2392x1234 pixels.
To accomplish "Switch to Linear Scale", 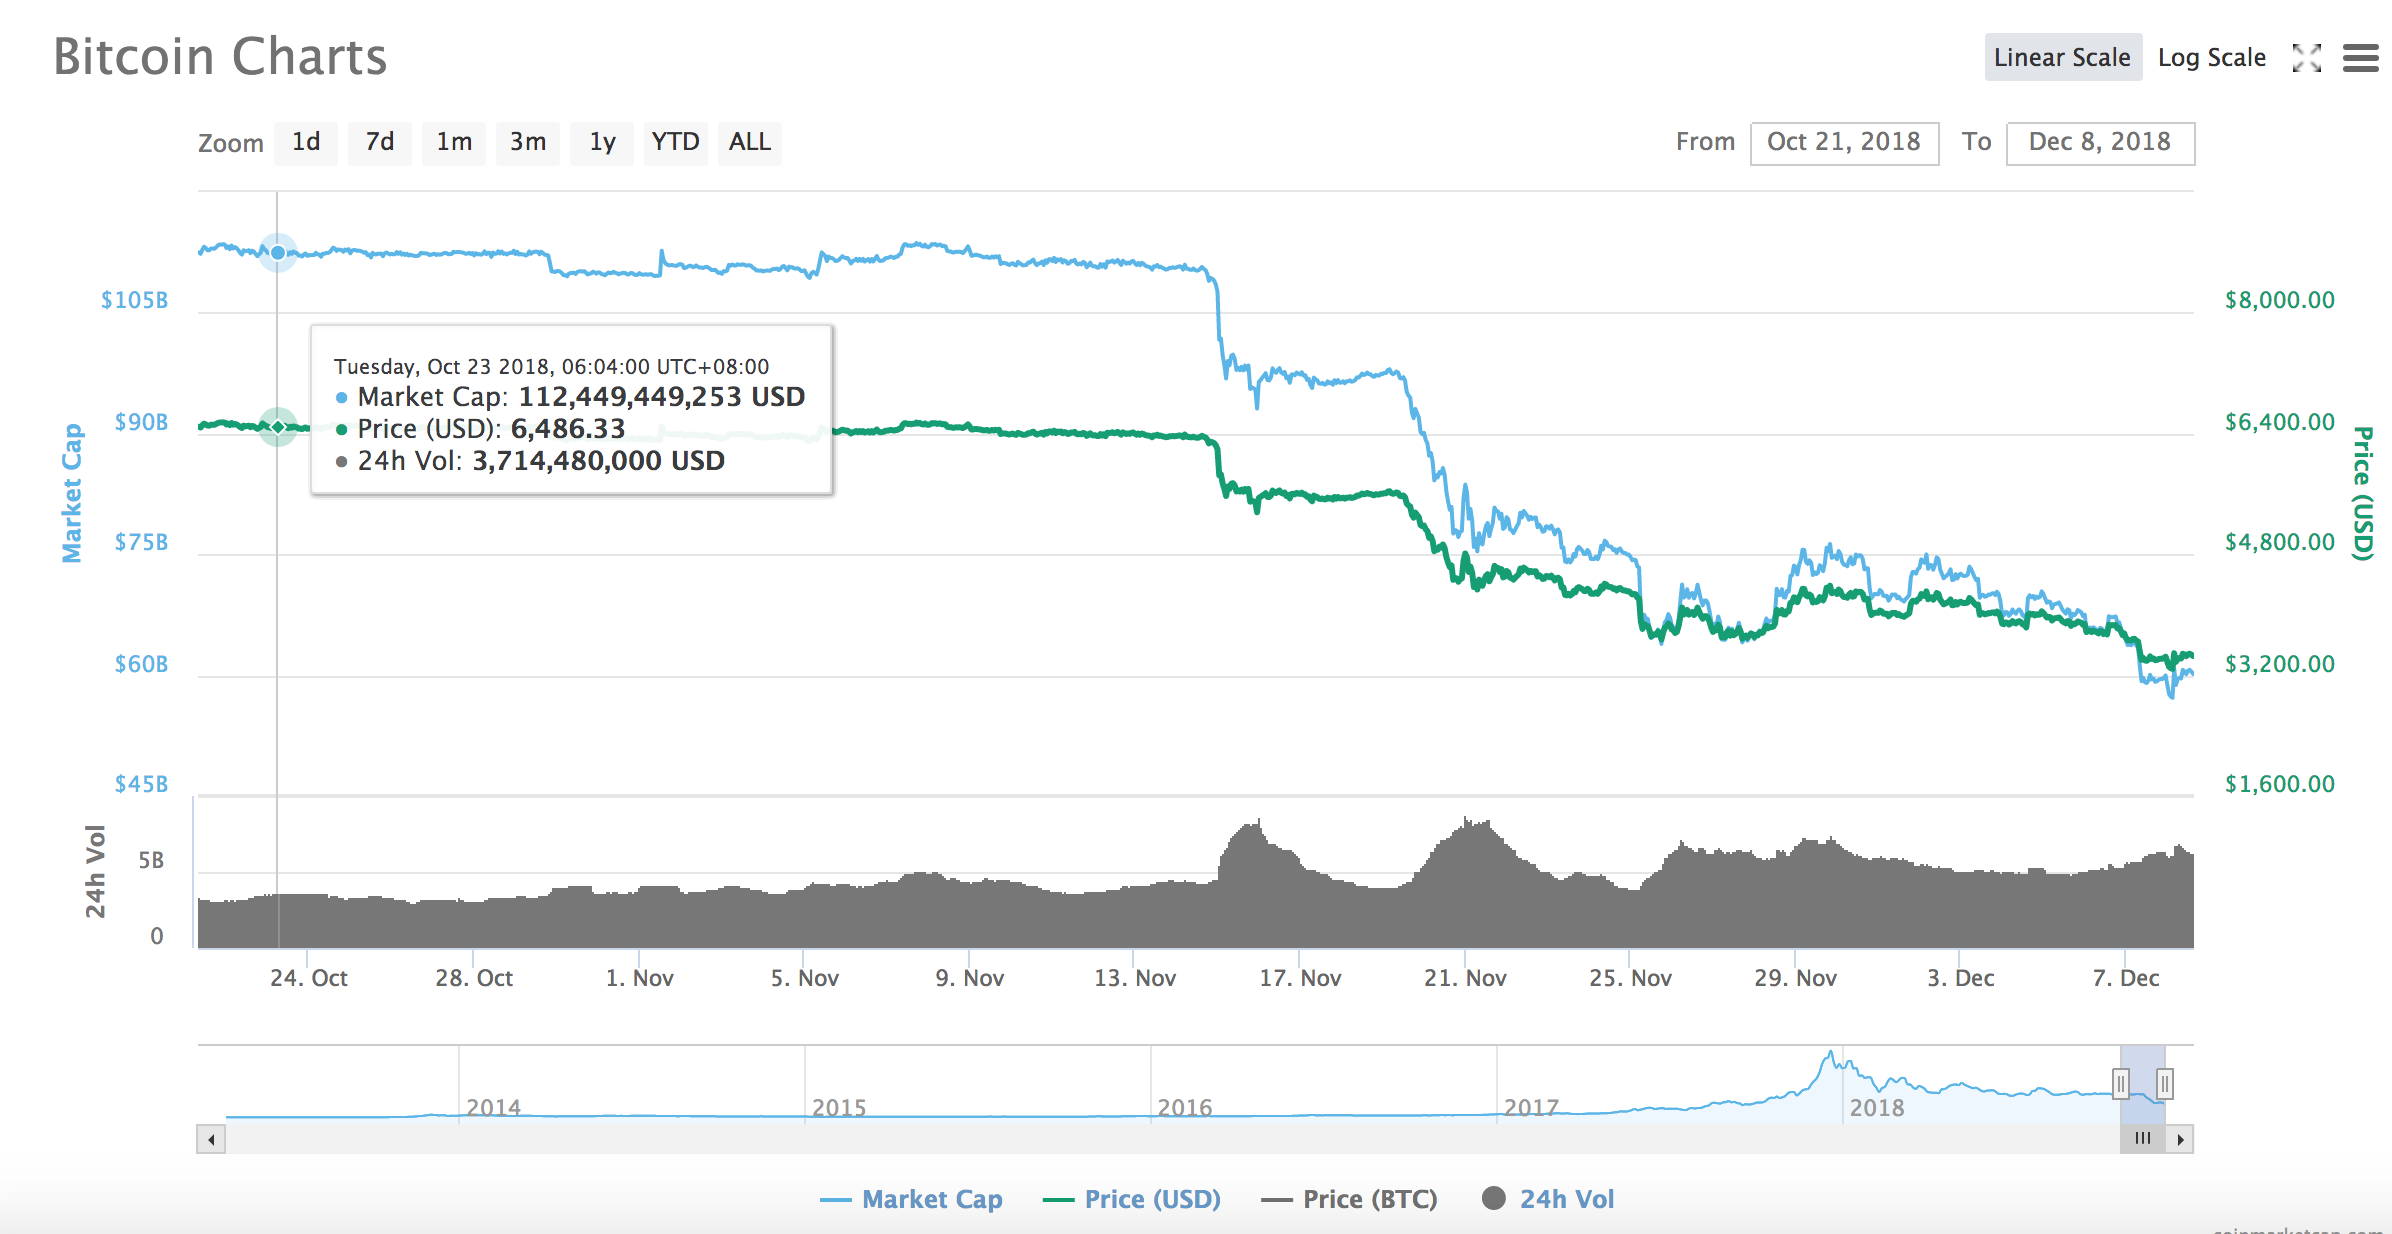I will (x=2062, y=57).
